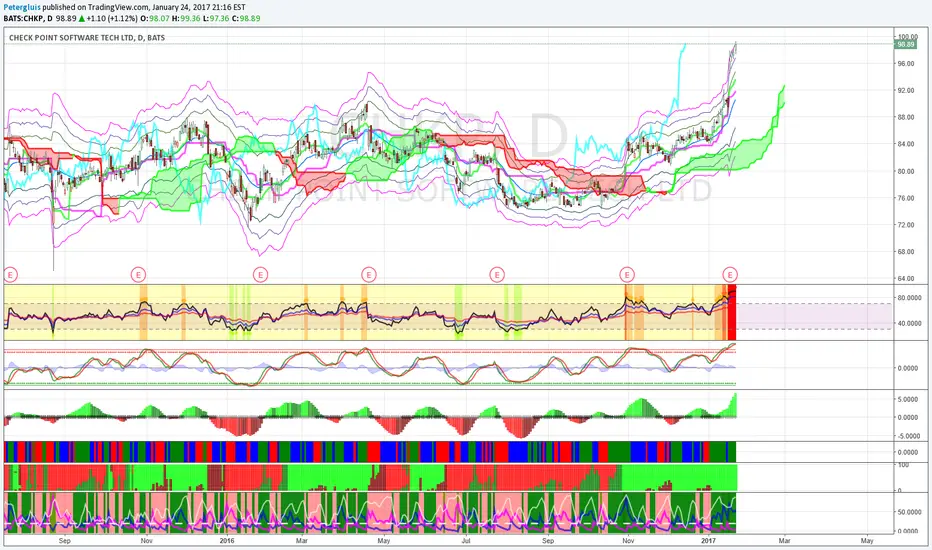The width and height of the screenshot is (932, 550).
Task: Open the Petergluis author profile link
Action: point(22,8)
